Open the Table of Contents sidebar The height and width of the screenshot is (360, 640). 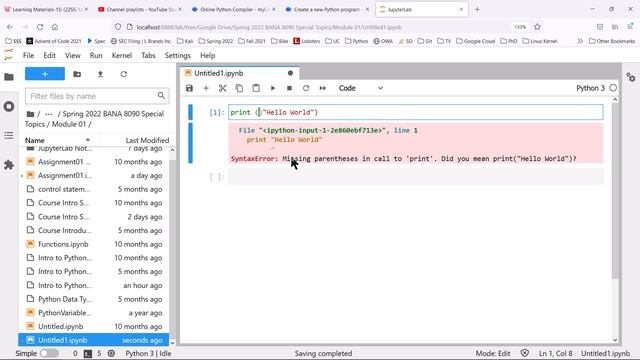[x=9, y=136]
